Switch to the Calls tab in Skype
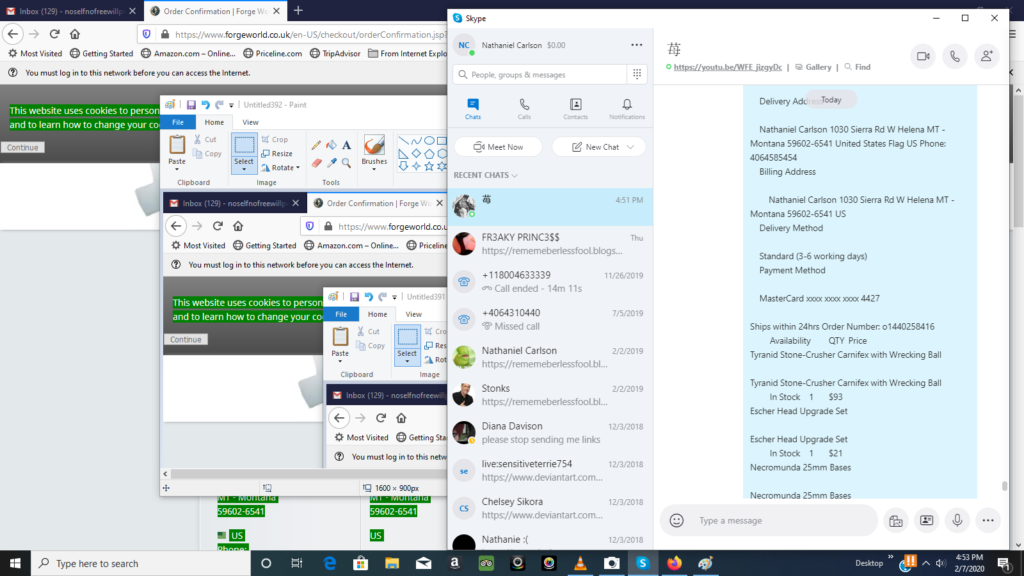Image resolution: width=1024 pixels, height=576 pixels. (524, 108)
